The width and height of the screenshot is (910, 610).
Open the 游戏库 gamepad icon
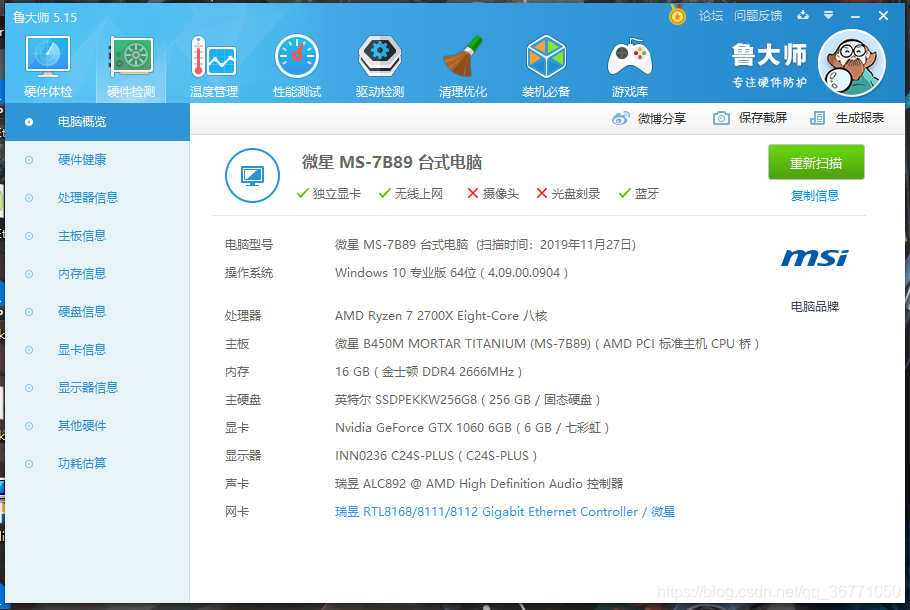(x=630, y=66)
